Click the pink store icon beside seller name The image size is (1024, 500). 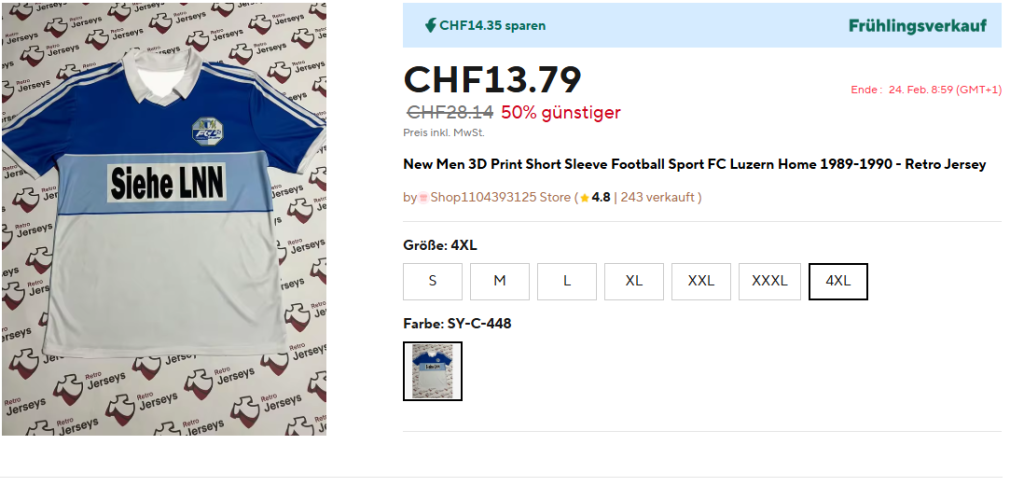tap(423, 198)
